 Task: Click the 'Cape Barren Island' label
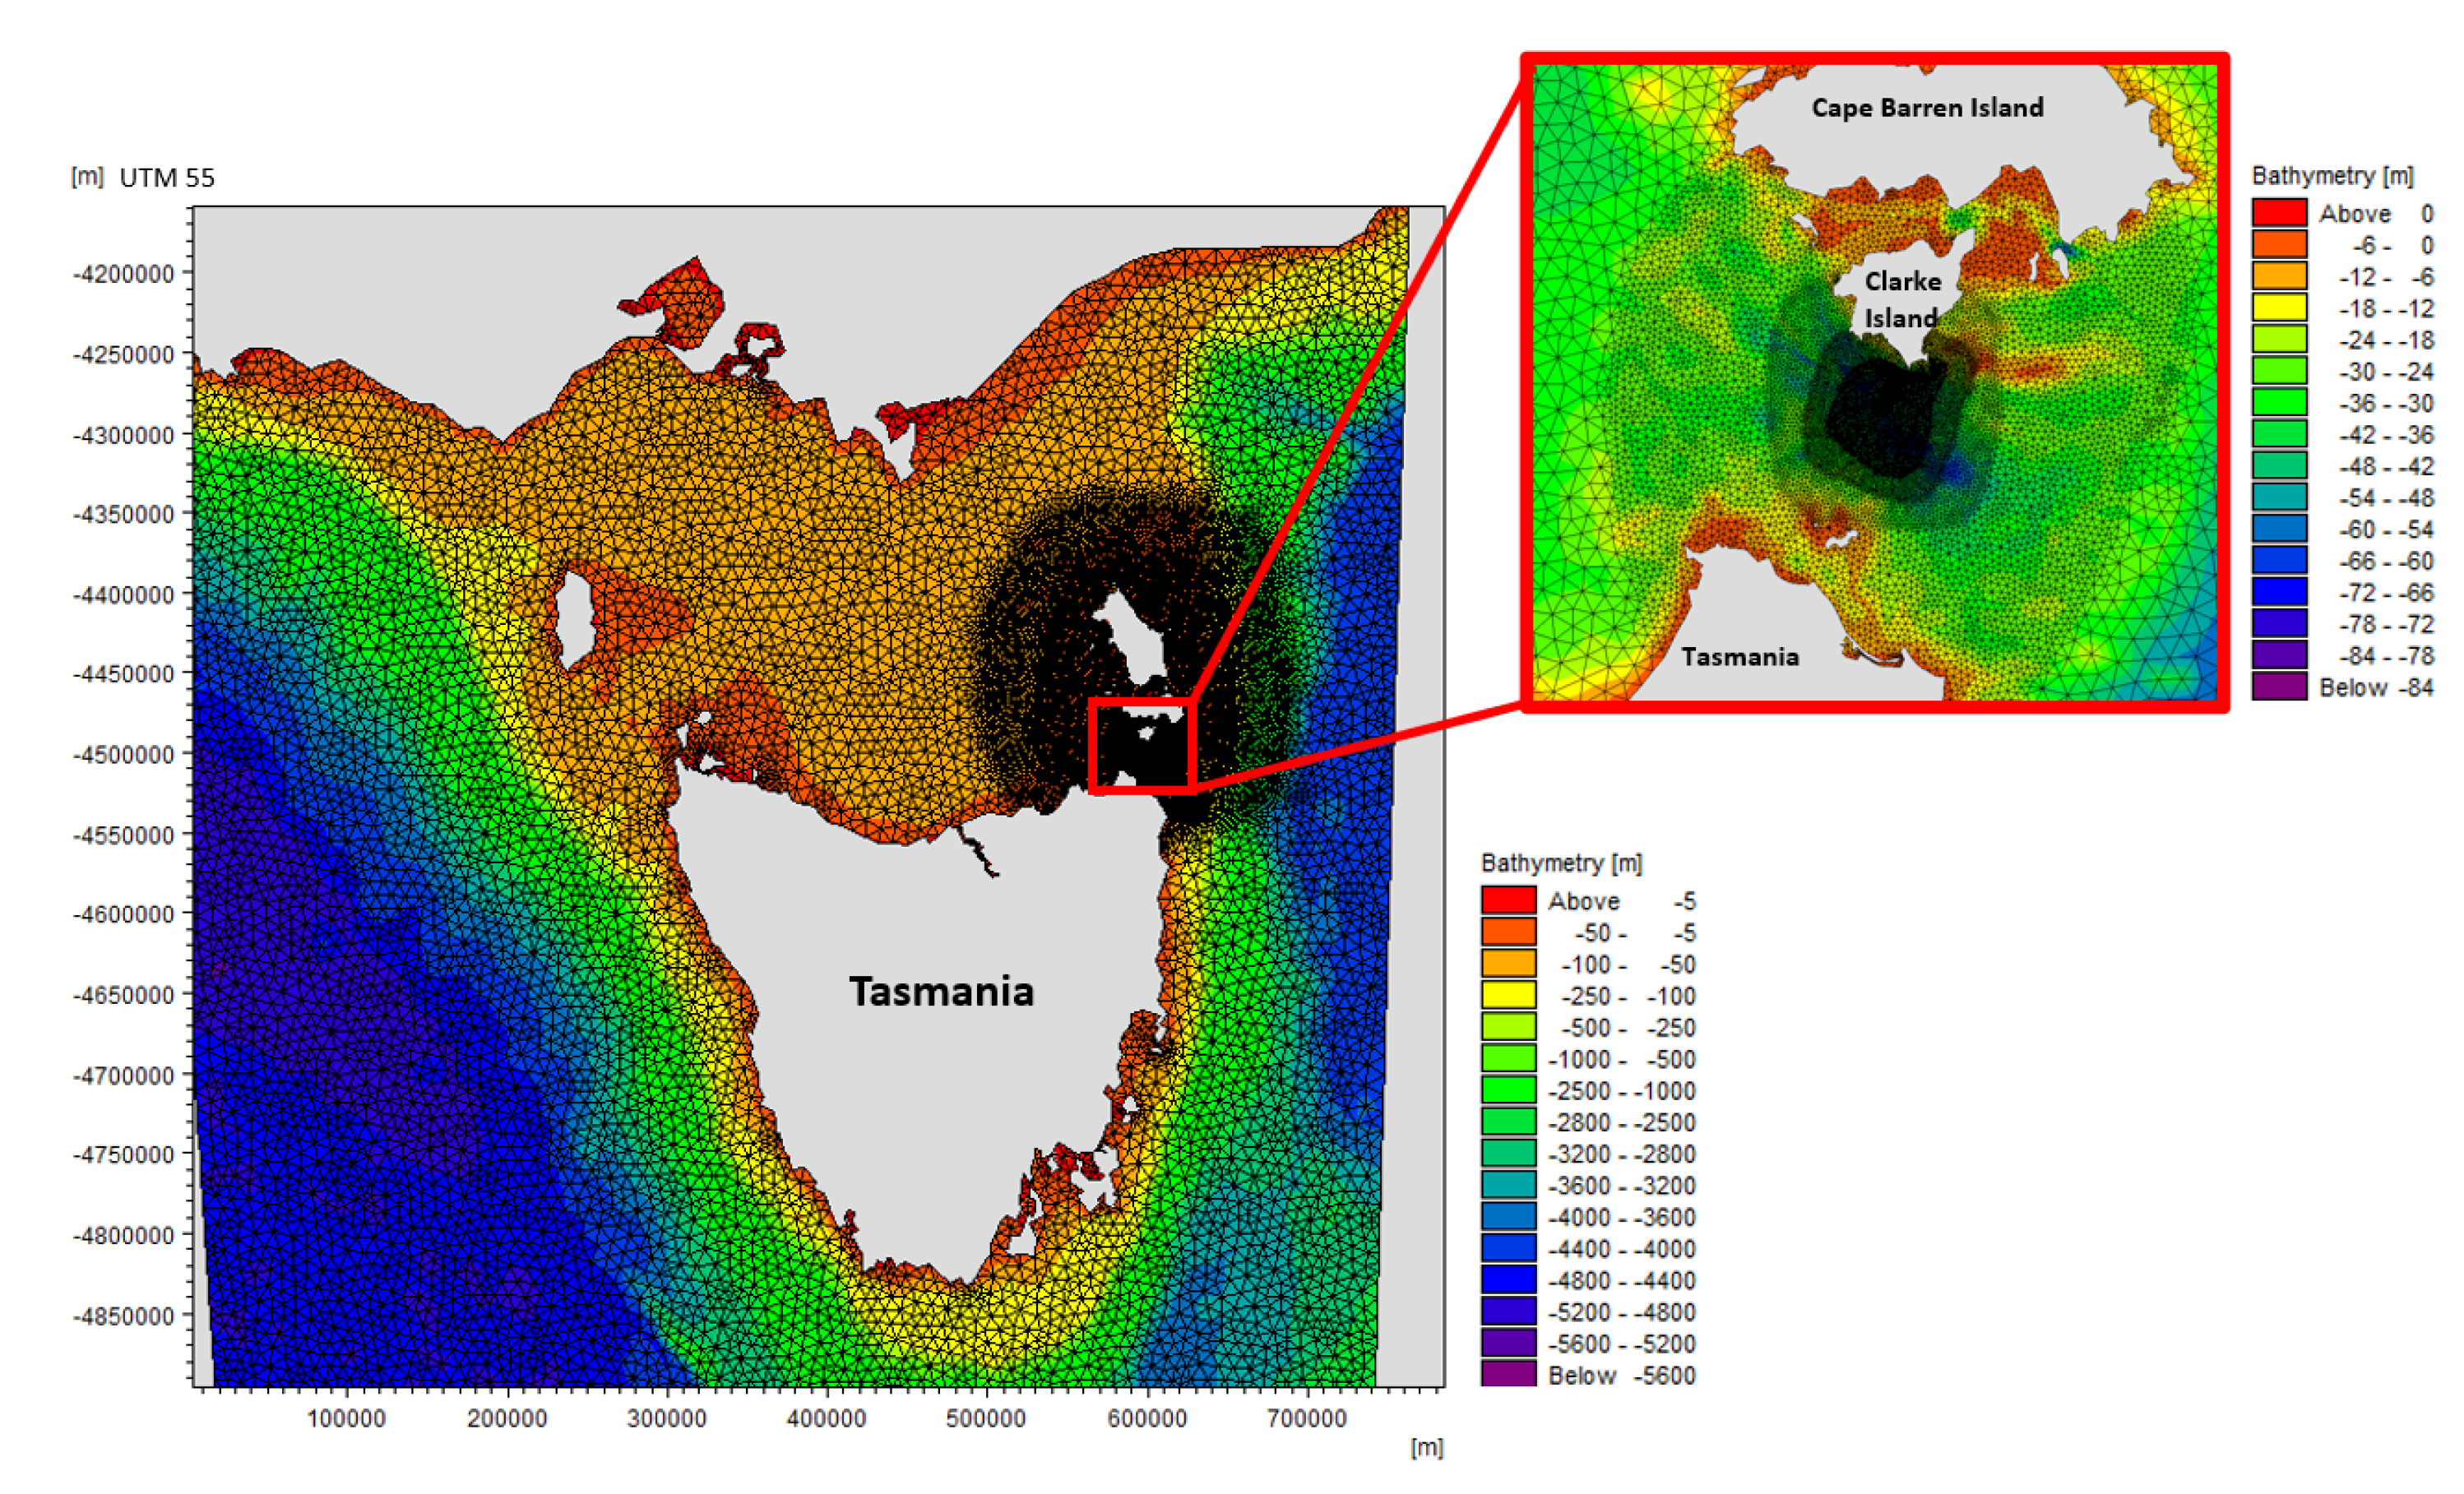point(1927,108)
